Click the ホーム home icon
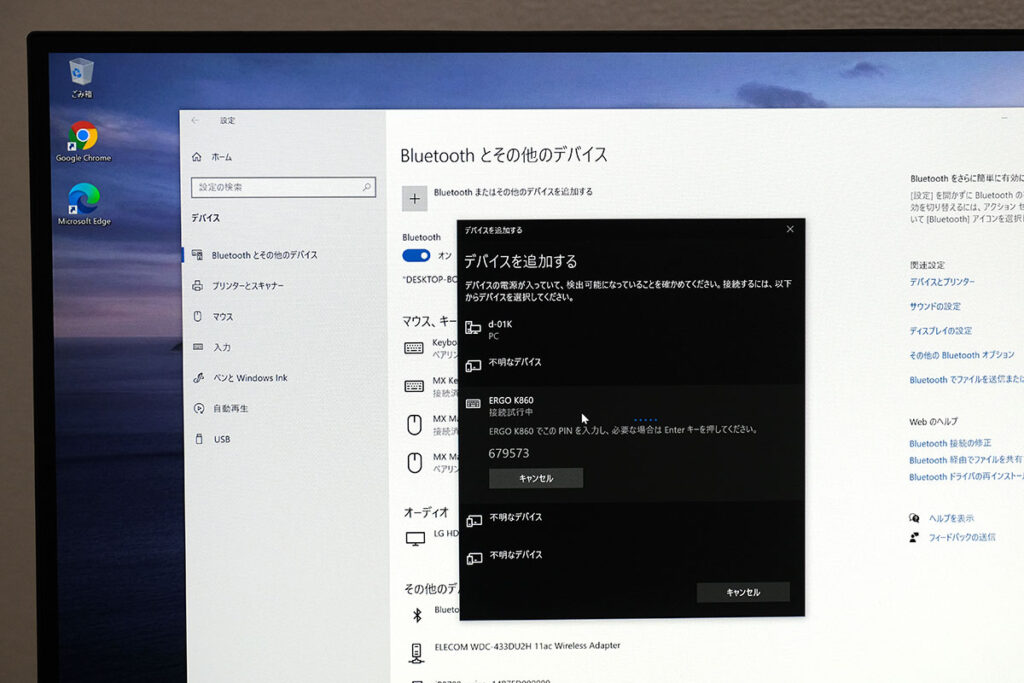 pyautogui.click(x=197, y=157)
